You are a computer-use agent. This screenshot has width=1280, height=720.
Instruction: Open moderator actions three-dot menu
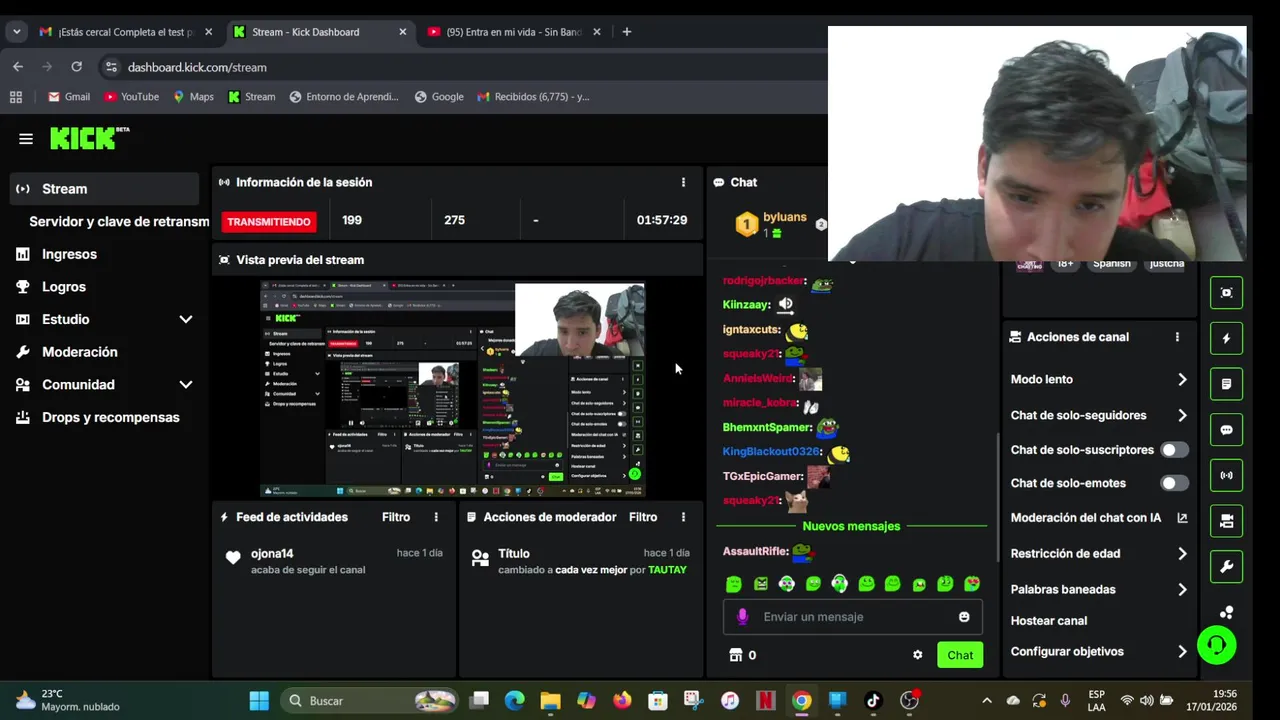point(683,517)
